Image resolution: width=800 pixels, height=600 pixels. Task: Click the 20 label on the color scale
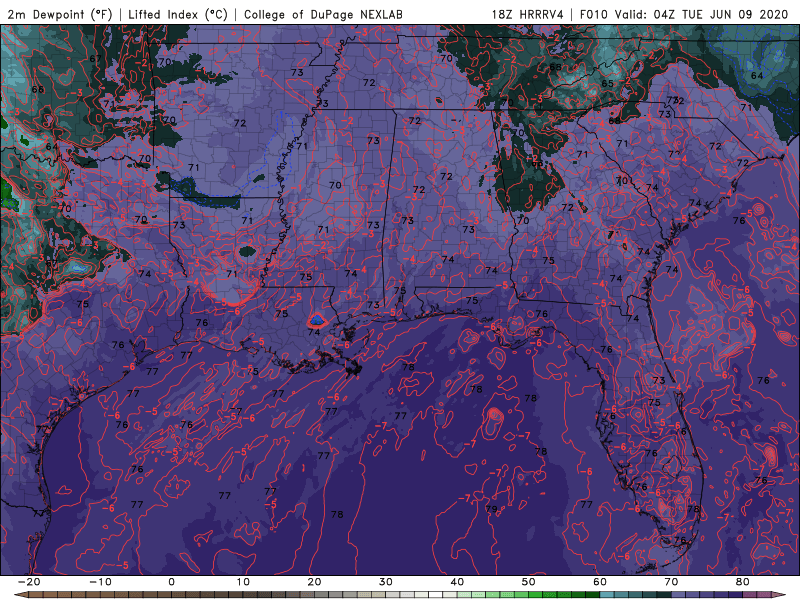(x=314, y=582)
